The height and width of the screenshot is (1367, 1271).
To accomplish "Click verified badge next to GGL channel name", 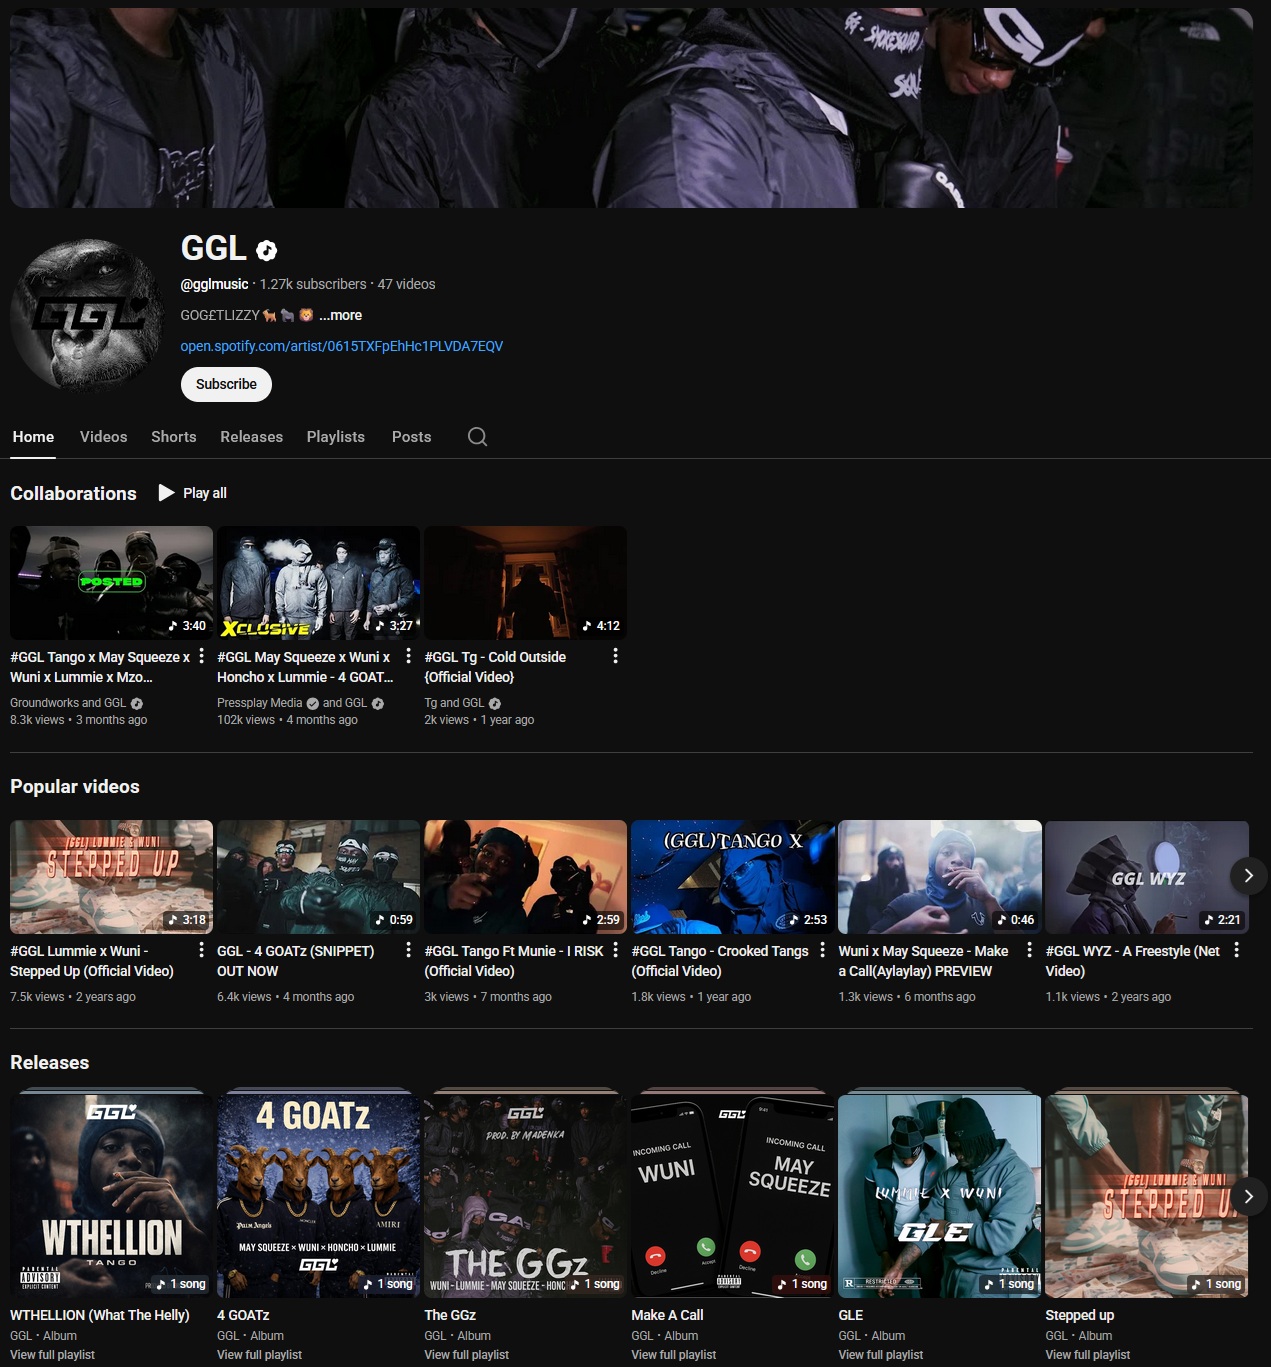I will pos(267,251).
